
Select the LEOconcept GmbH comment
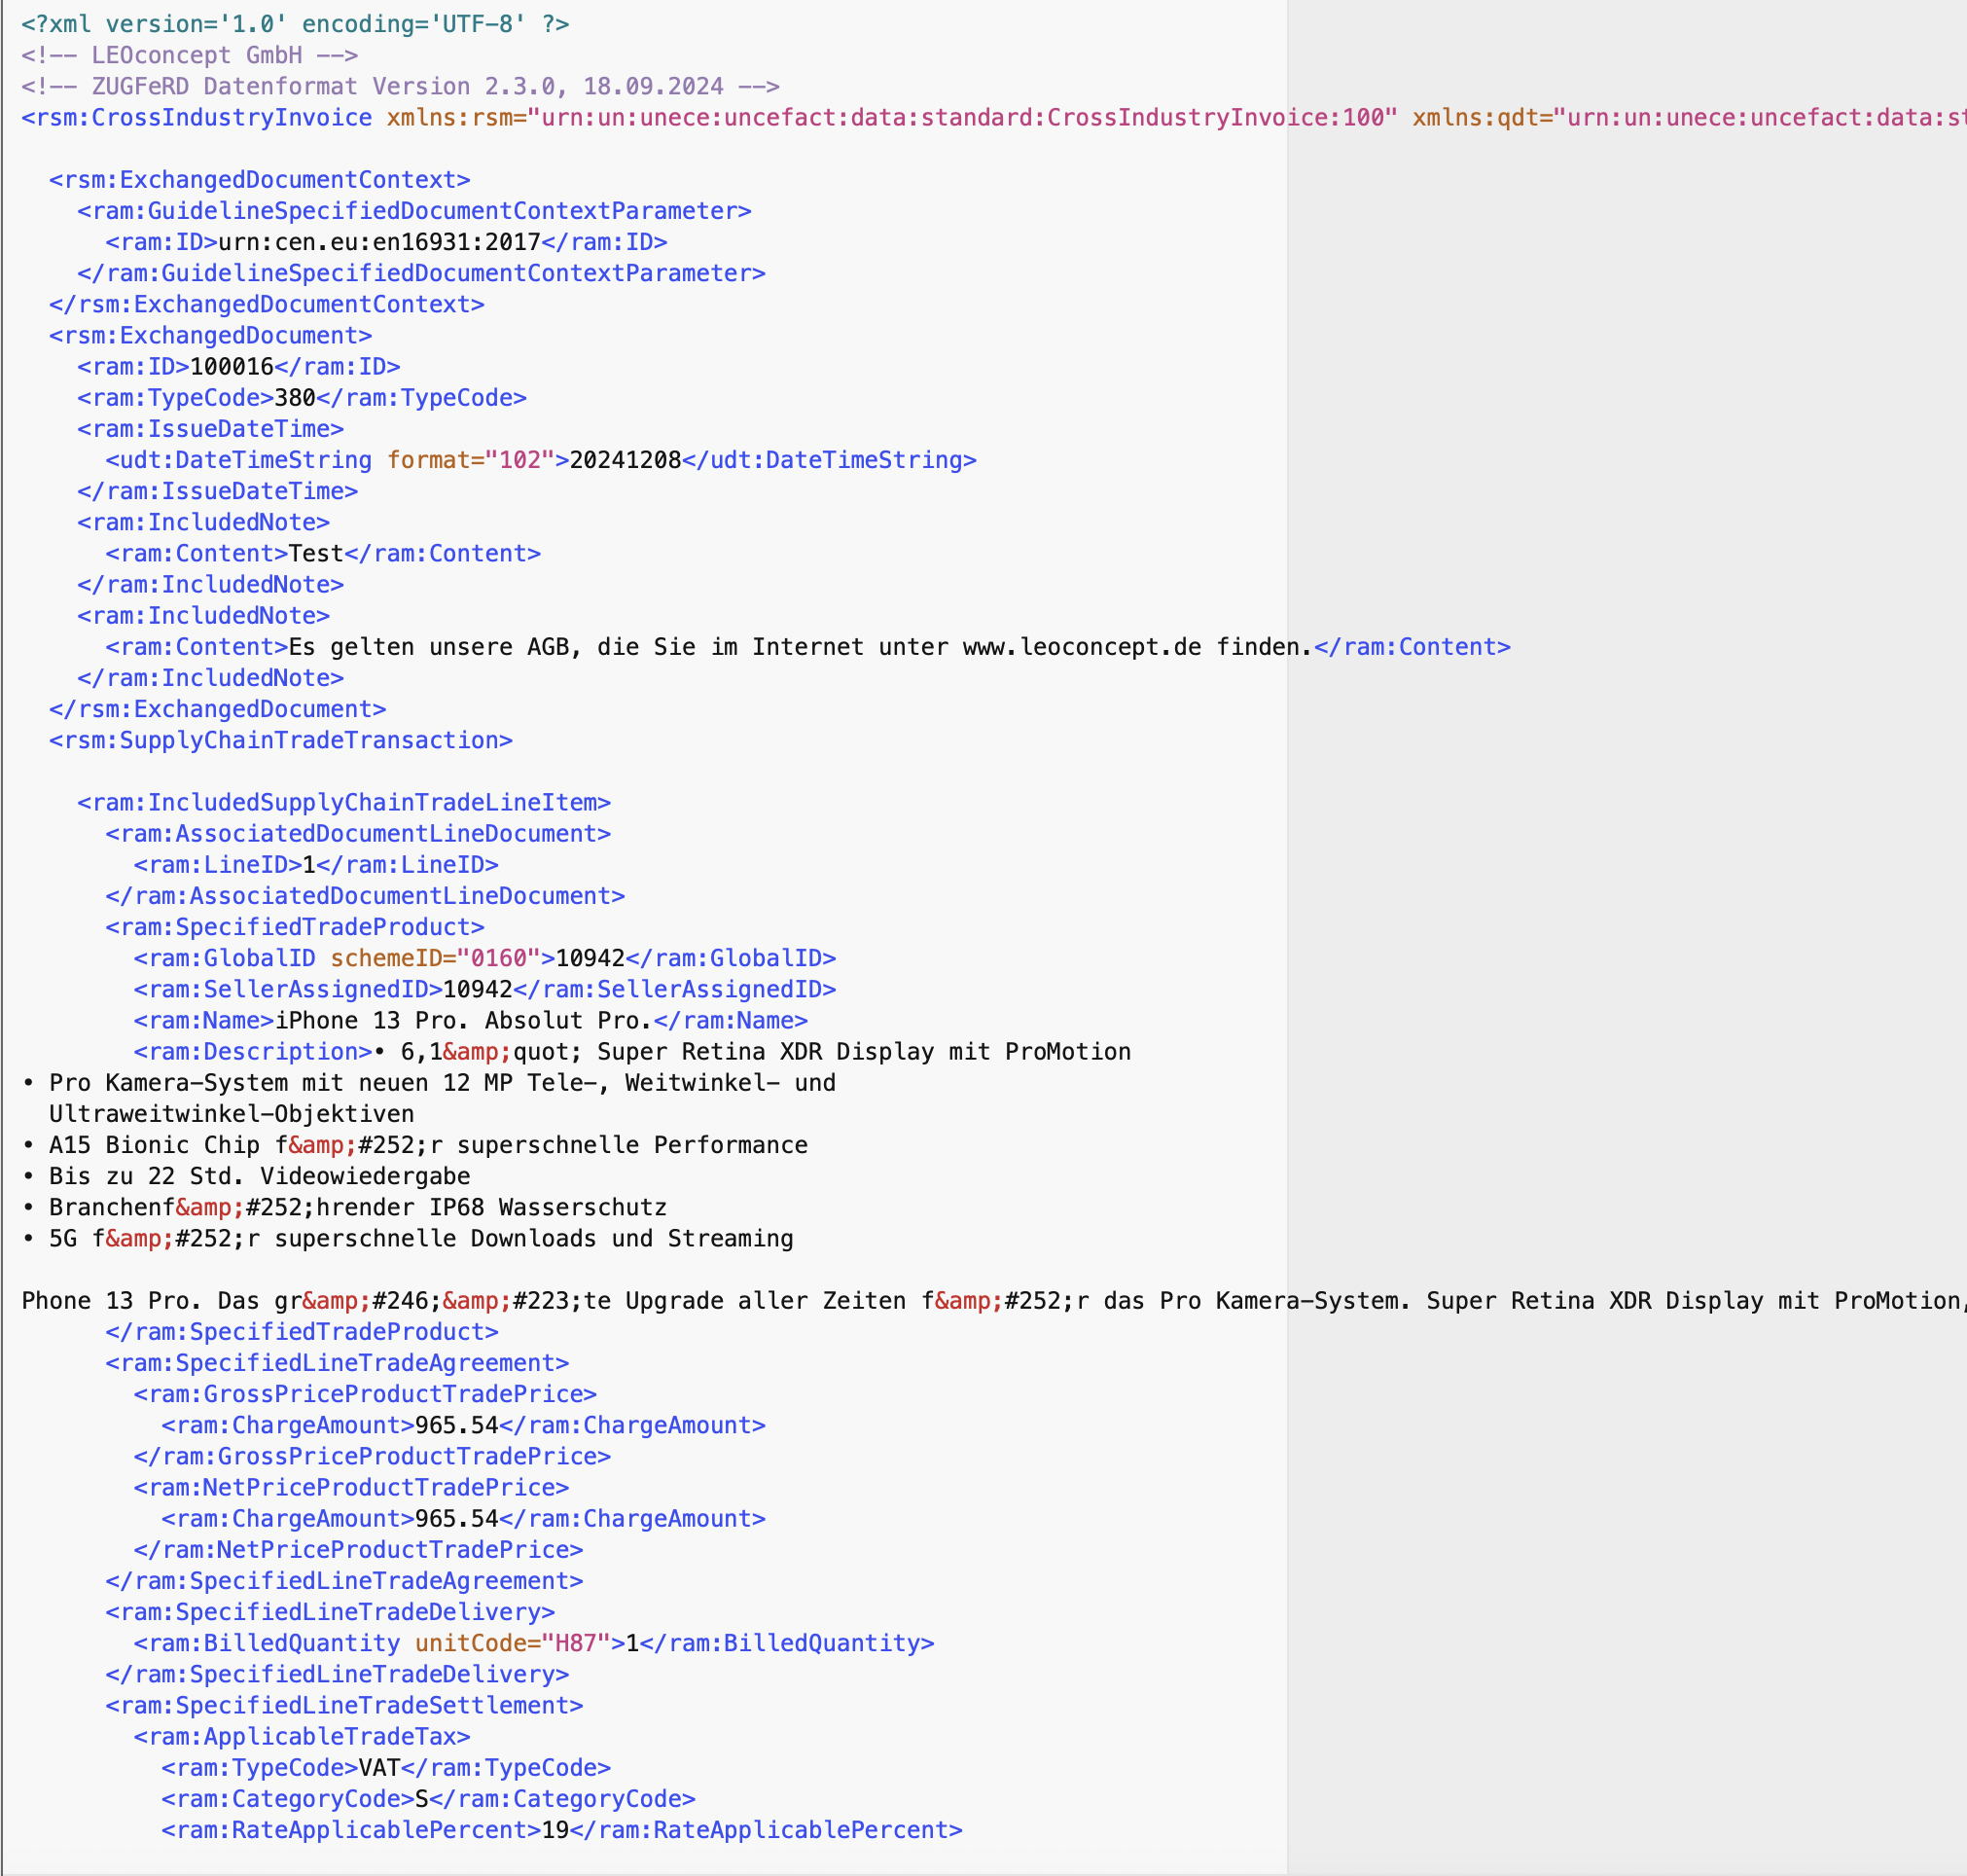click(190, 55)
